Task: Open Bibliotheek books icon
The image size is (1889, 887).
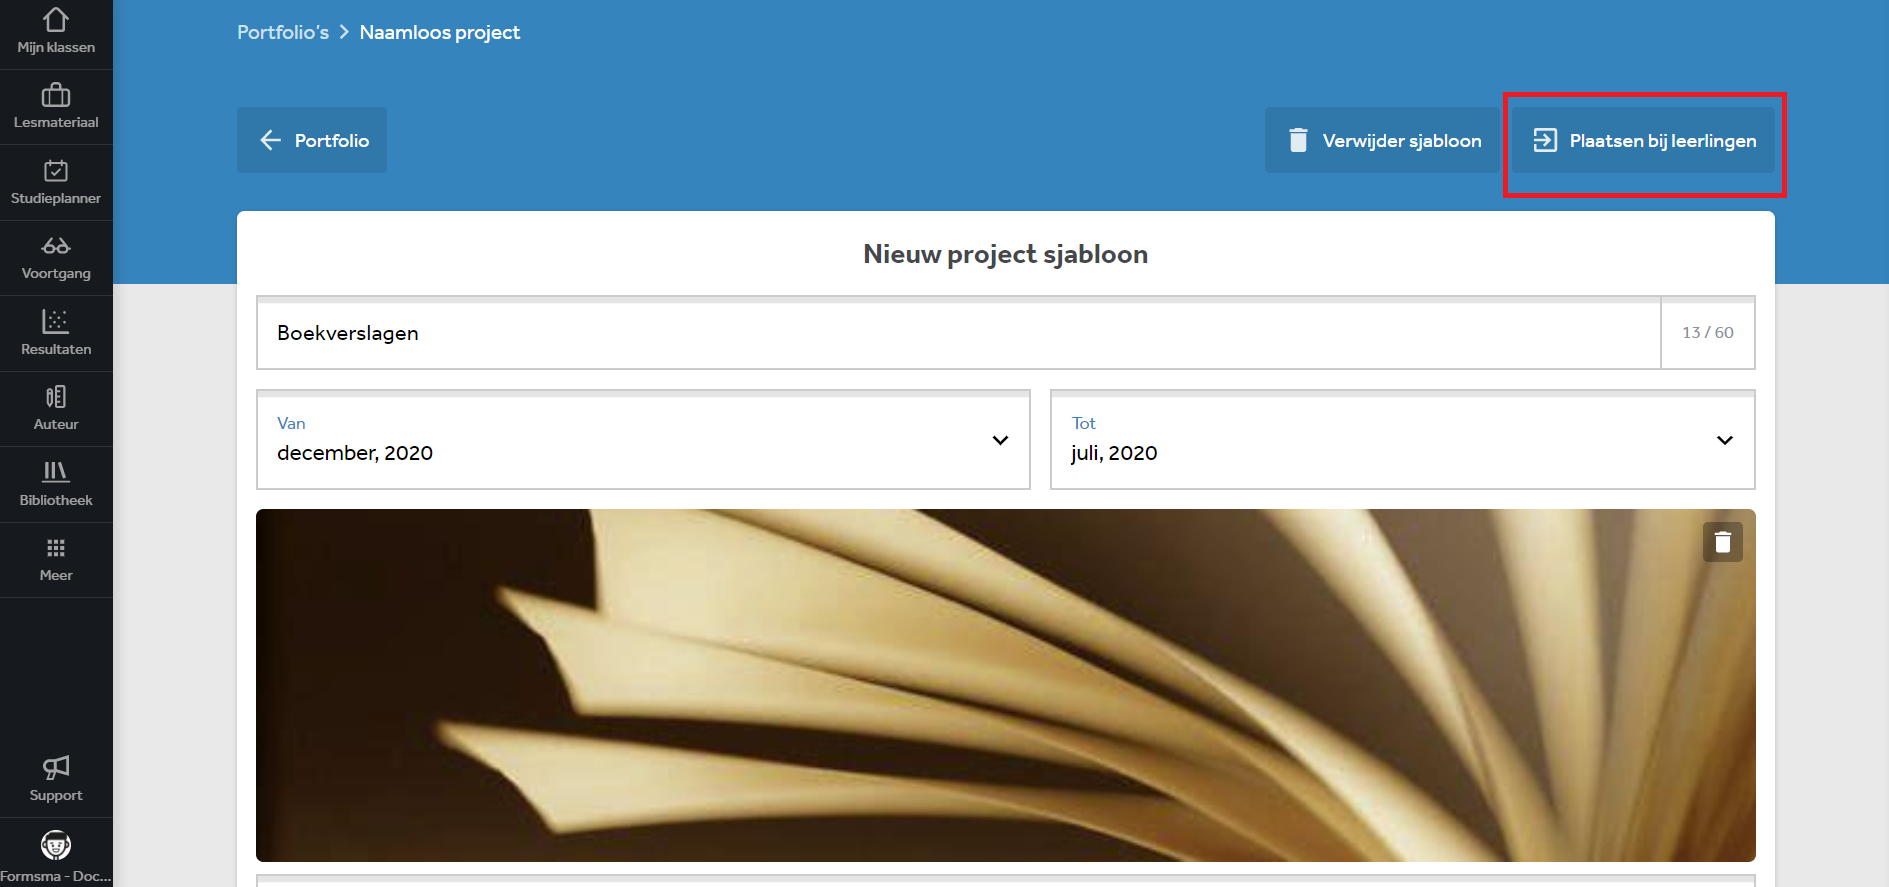Action: (56, 471)
